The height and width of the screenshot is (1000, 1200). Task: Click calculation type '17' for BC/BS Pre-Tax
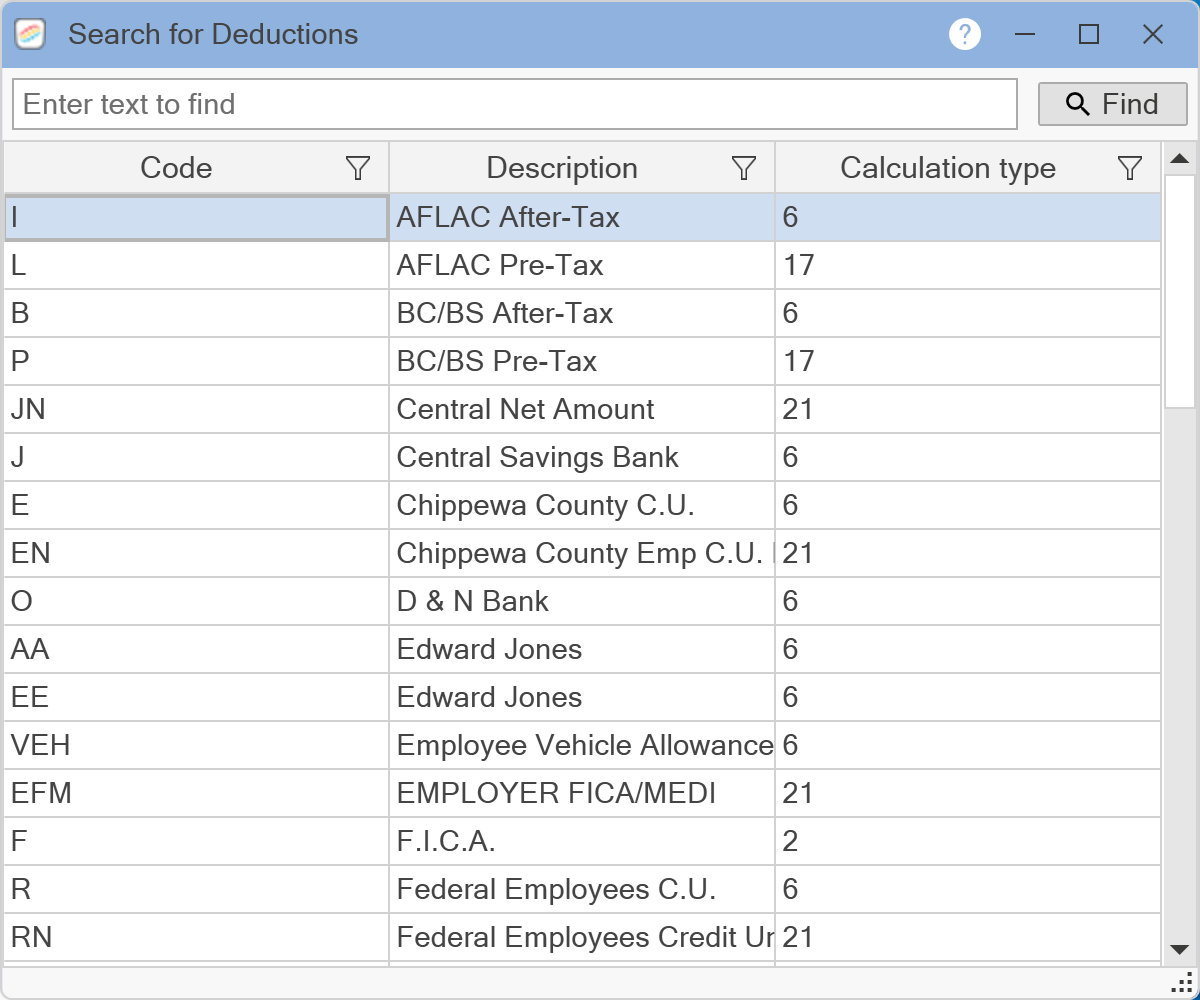click(x=968, y=361)
